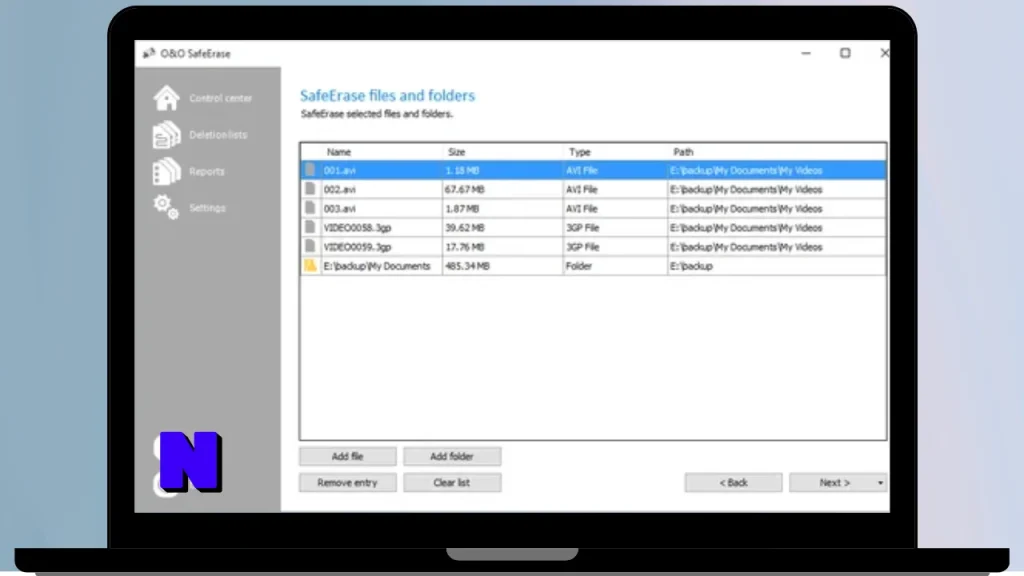Go to Deletion lists label

pos(218,135)
